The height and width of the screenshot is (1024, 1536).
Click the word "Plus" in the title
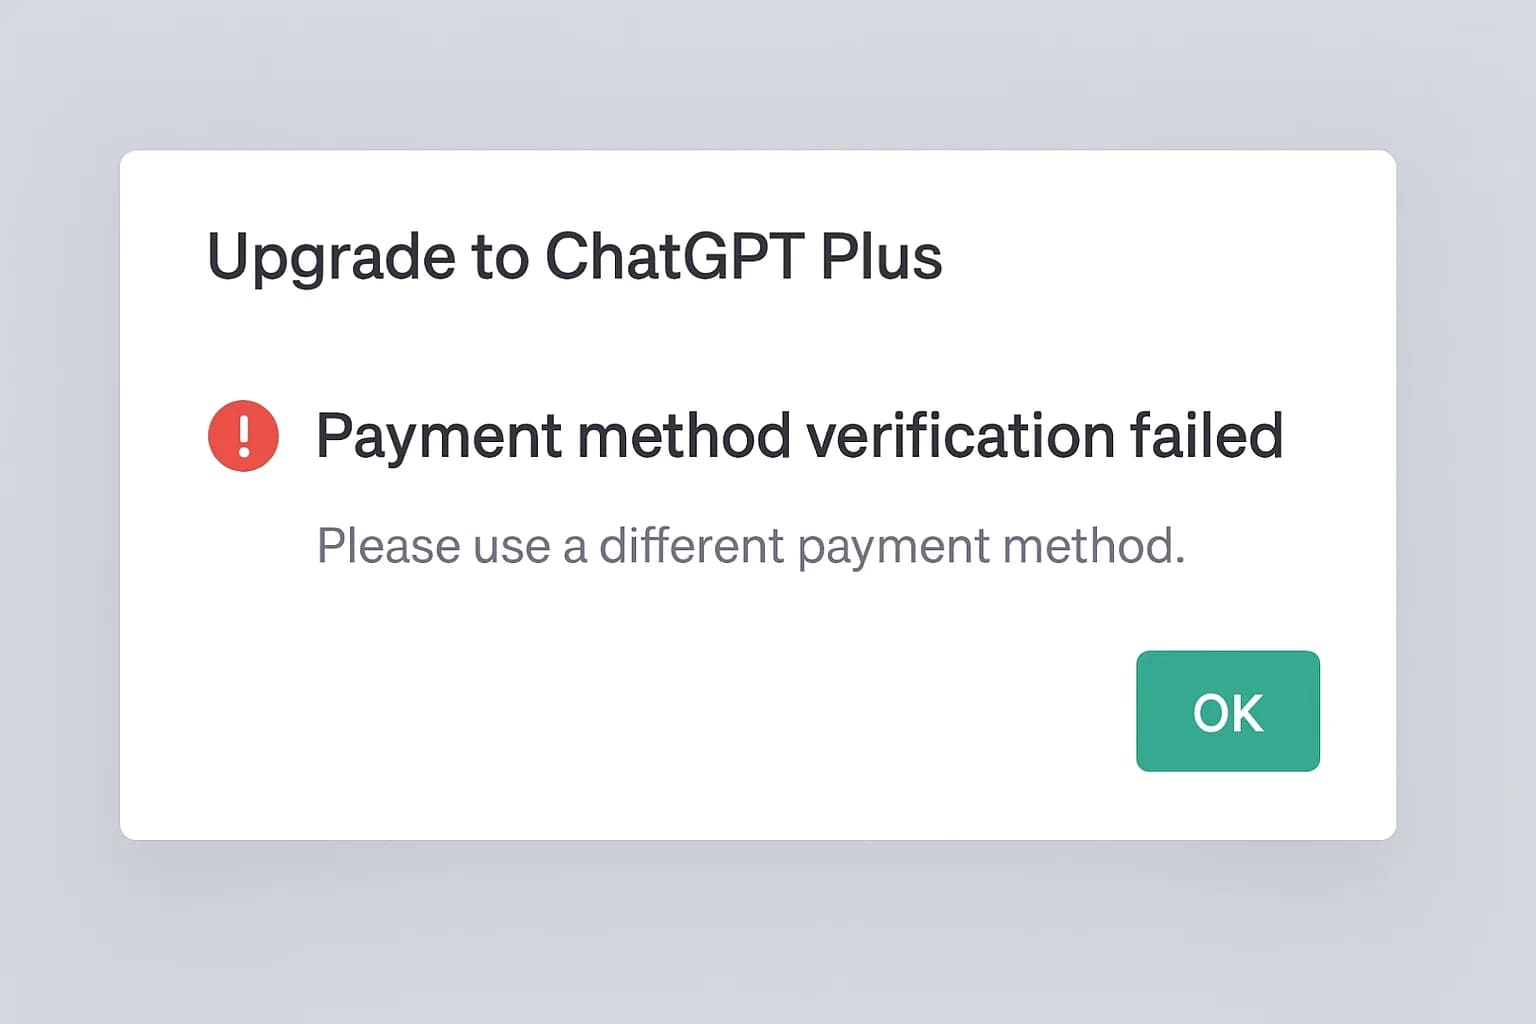click(x=880, y=257)
